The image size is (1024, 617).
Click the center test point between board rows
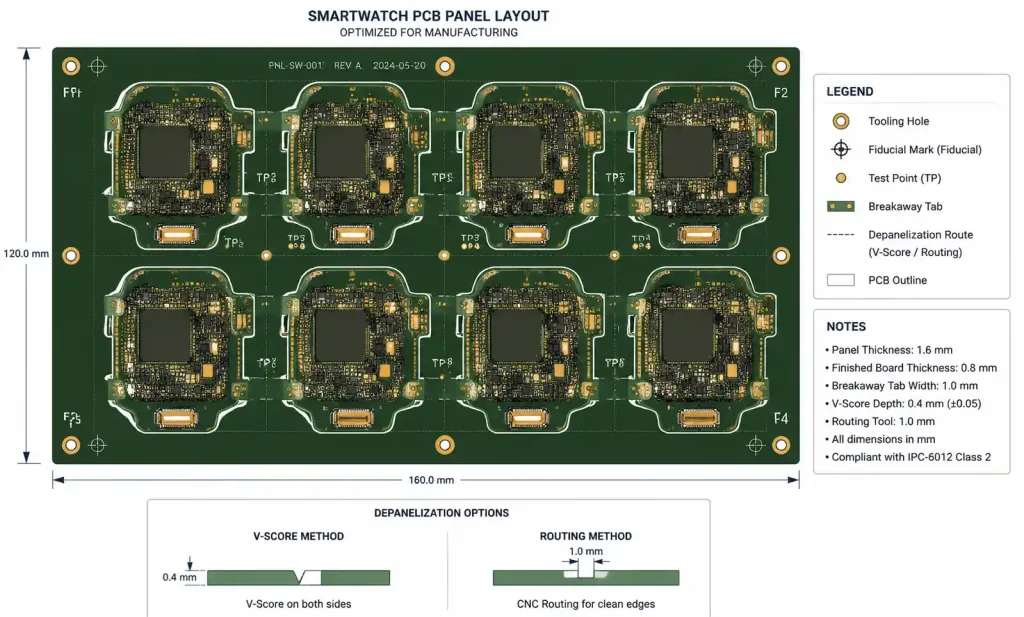(x=444, y=255)
